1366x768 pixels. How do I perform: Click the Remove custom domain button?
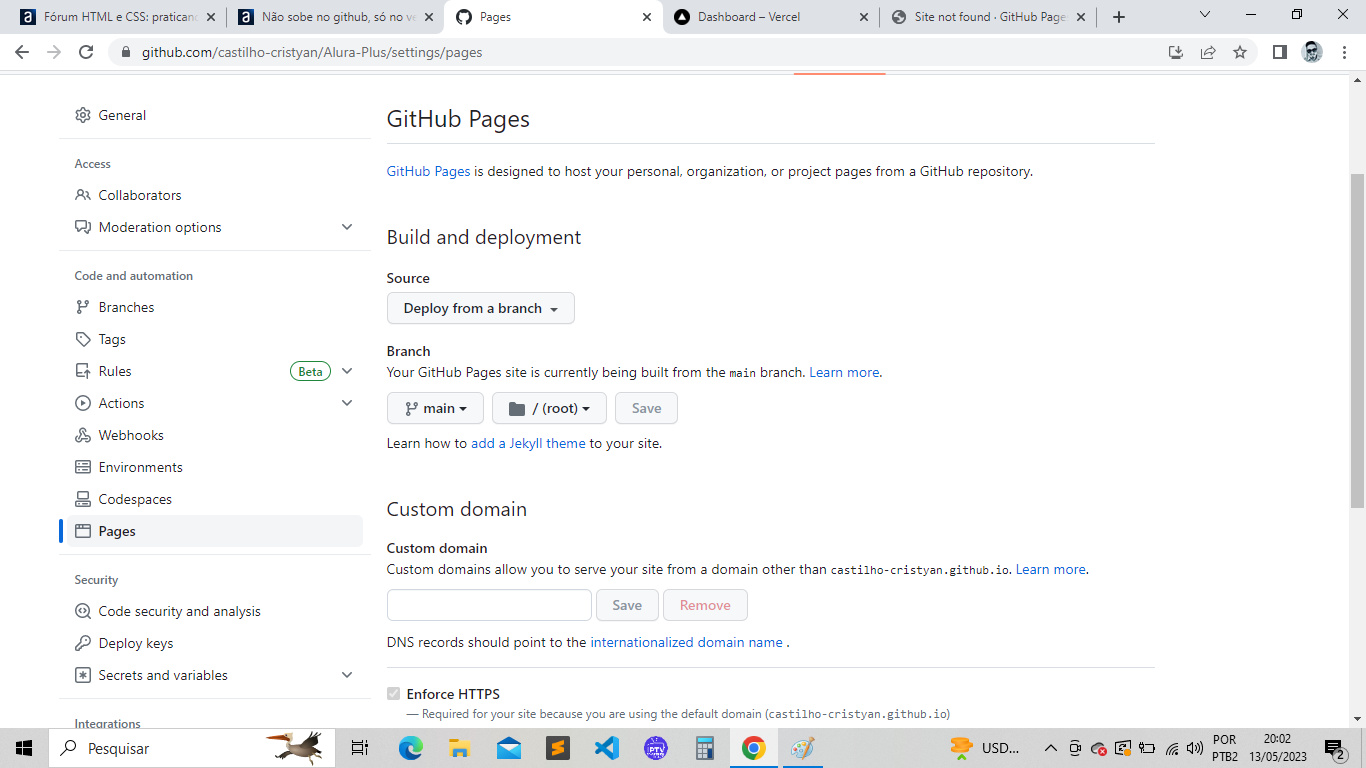[705, 605]
